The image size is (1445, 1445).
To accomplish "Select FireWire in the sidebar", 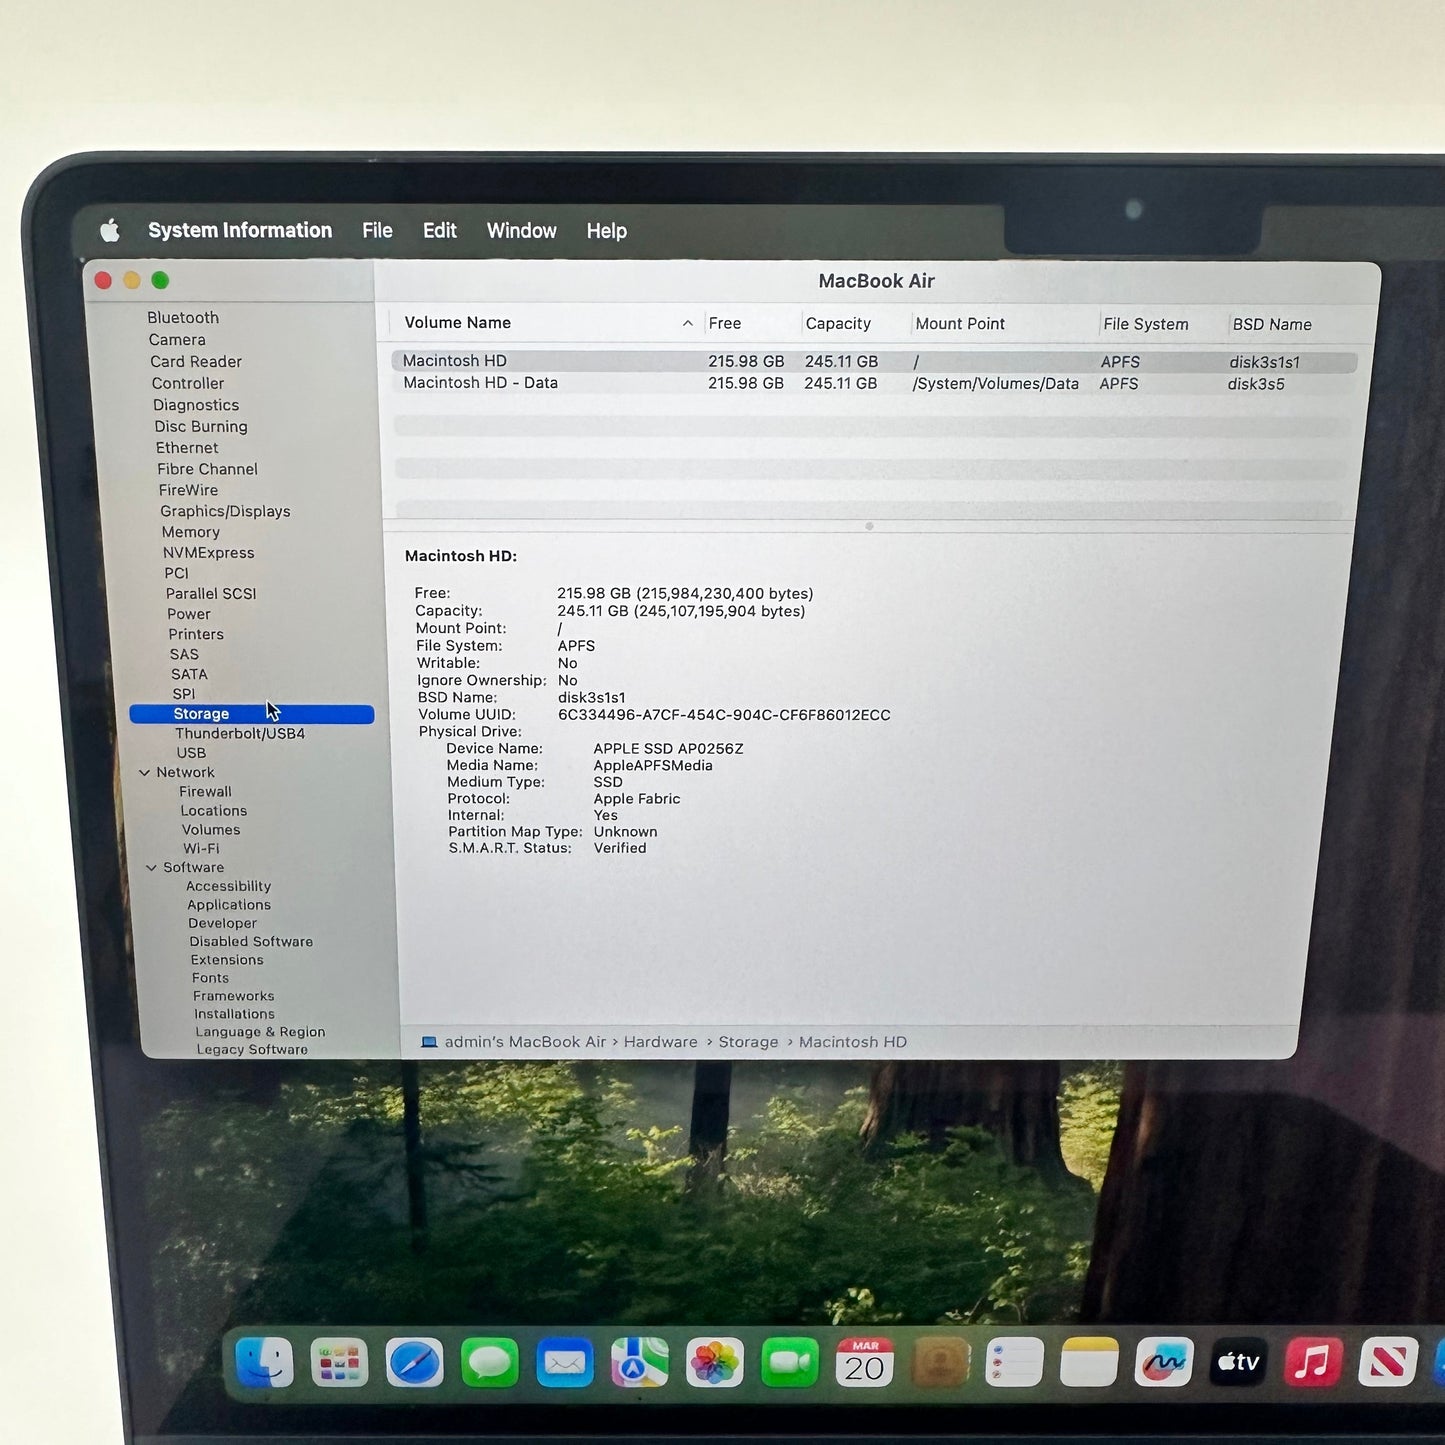I will pyautogui.click(x=188, y=490).
